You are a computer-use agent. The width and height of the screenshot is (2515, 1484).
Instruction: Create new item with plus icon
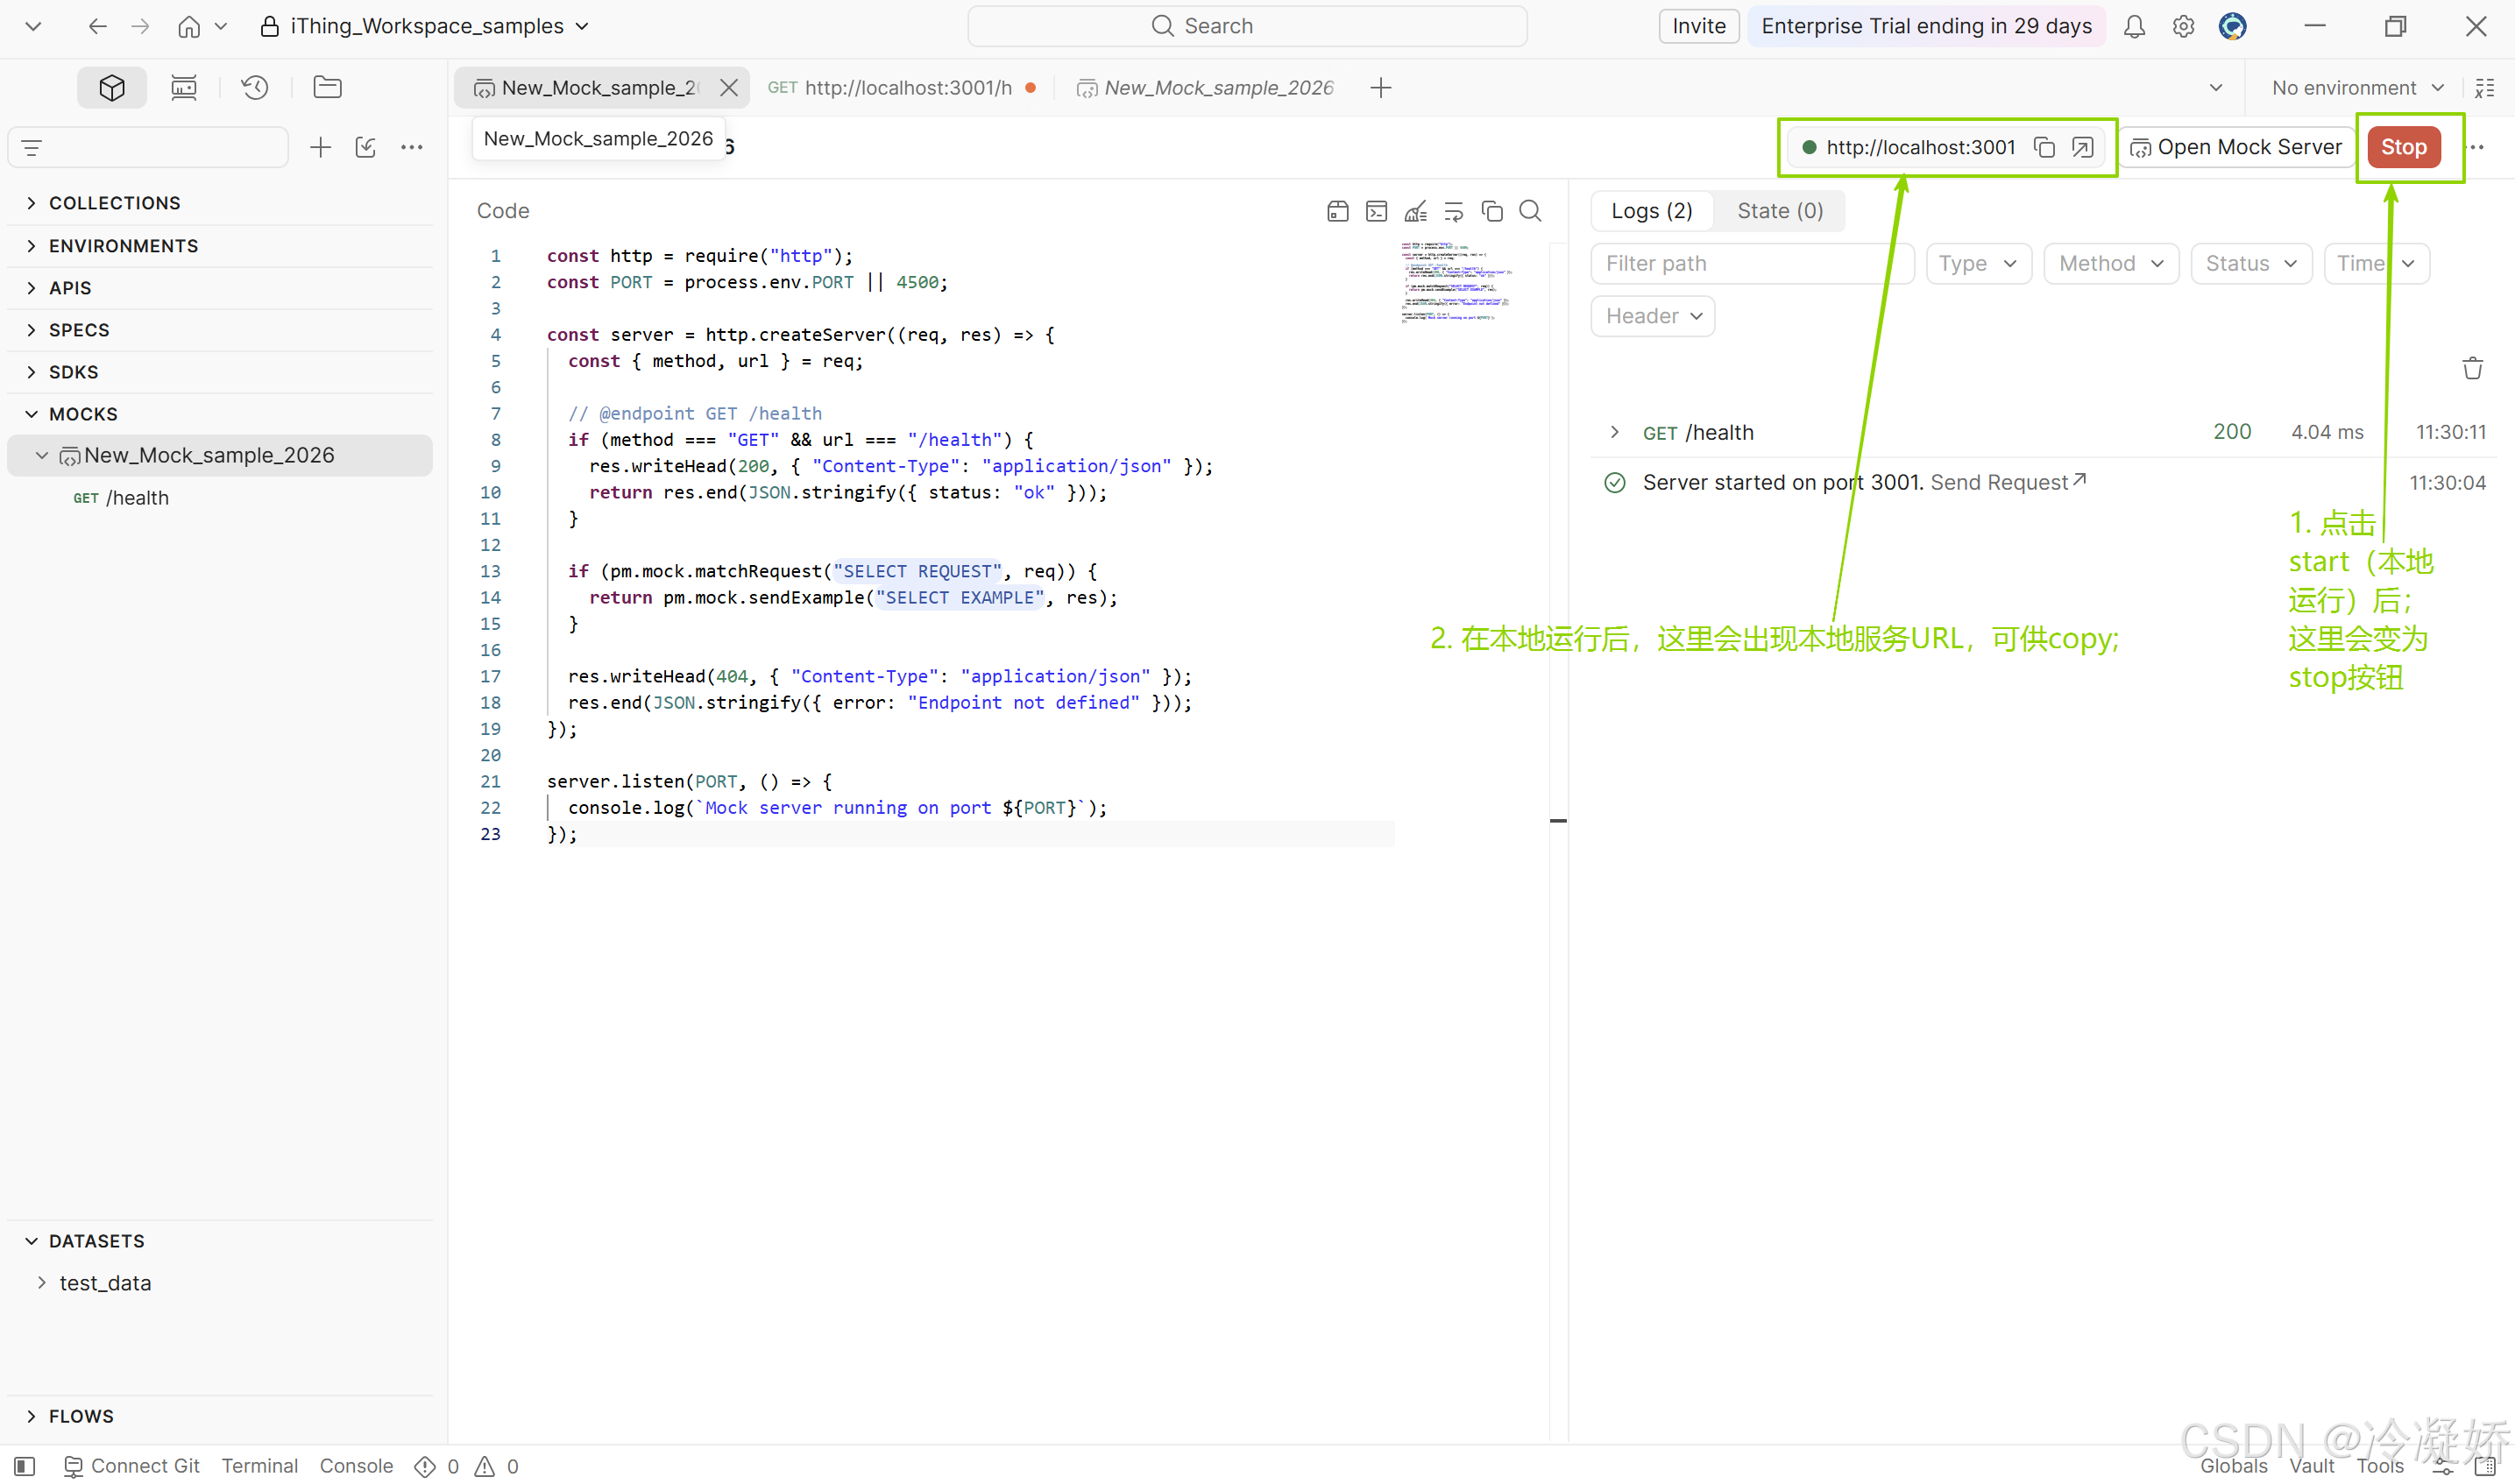[320, 148]
